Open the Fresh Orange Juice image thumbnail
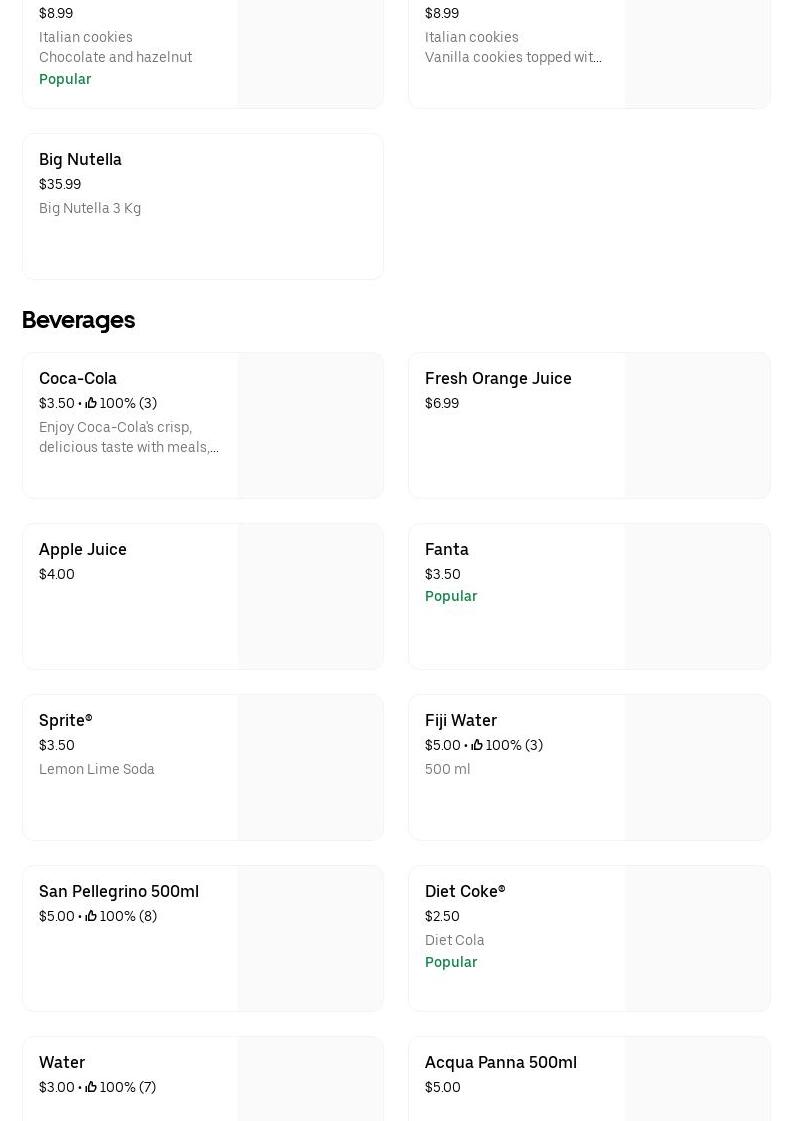 coord(697,425)
